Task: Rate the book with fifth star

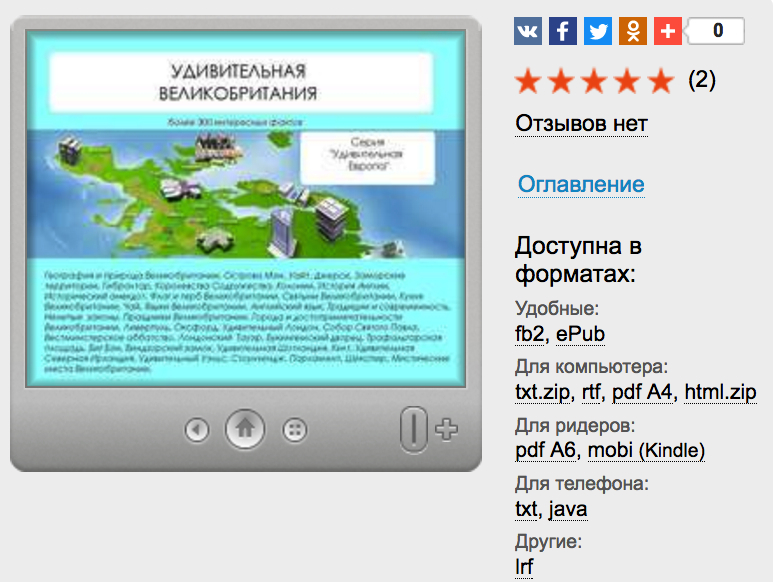Action: (661, 81)
